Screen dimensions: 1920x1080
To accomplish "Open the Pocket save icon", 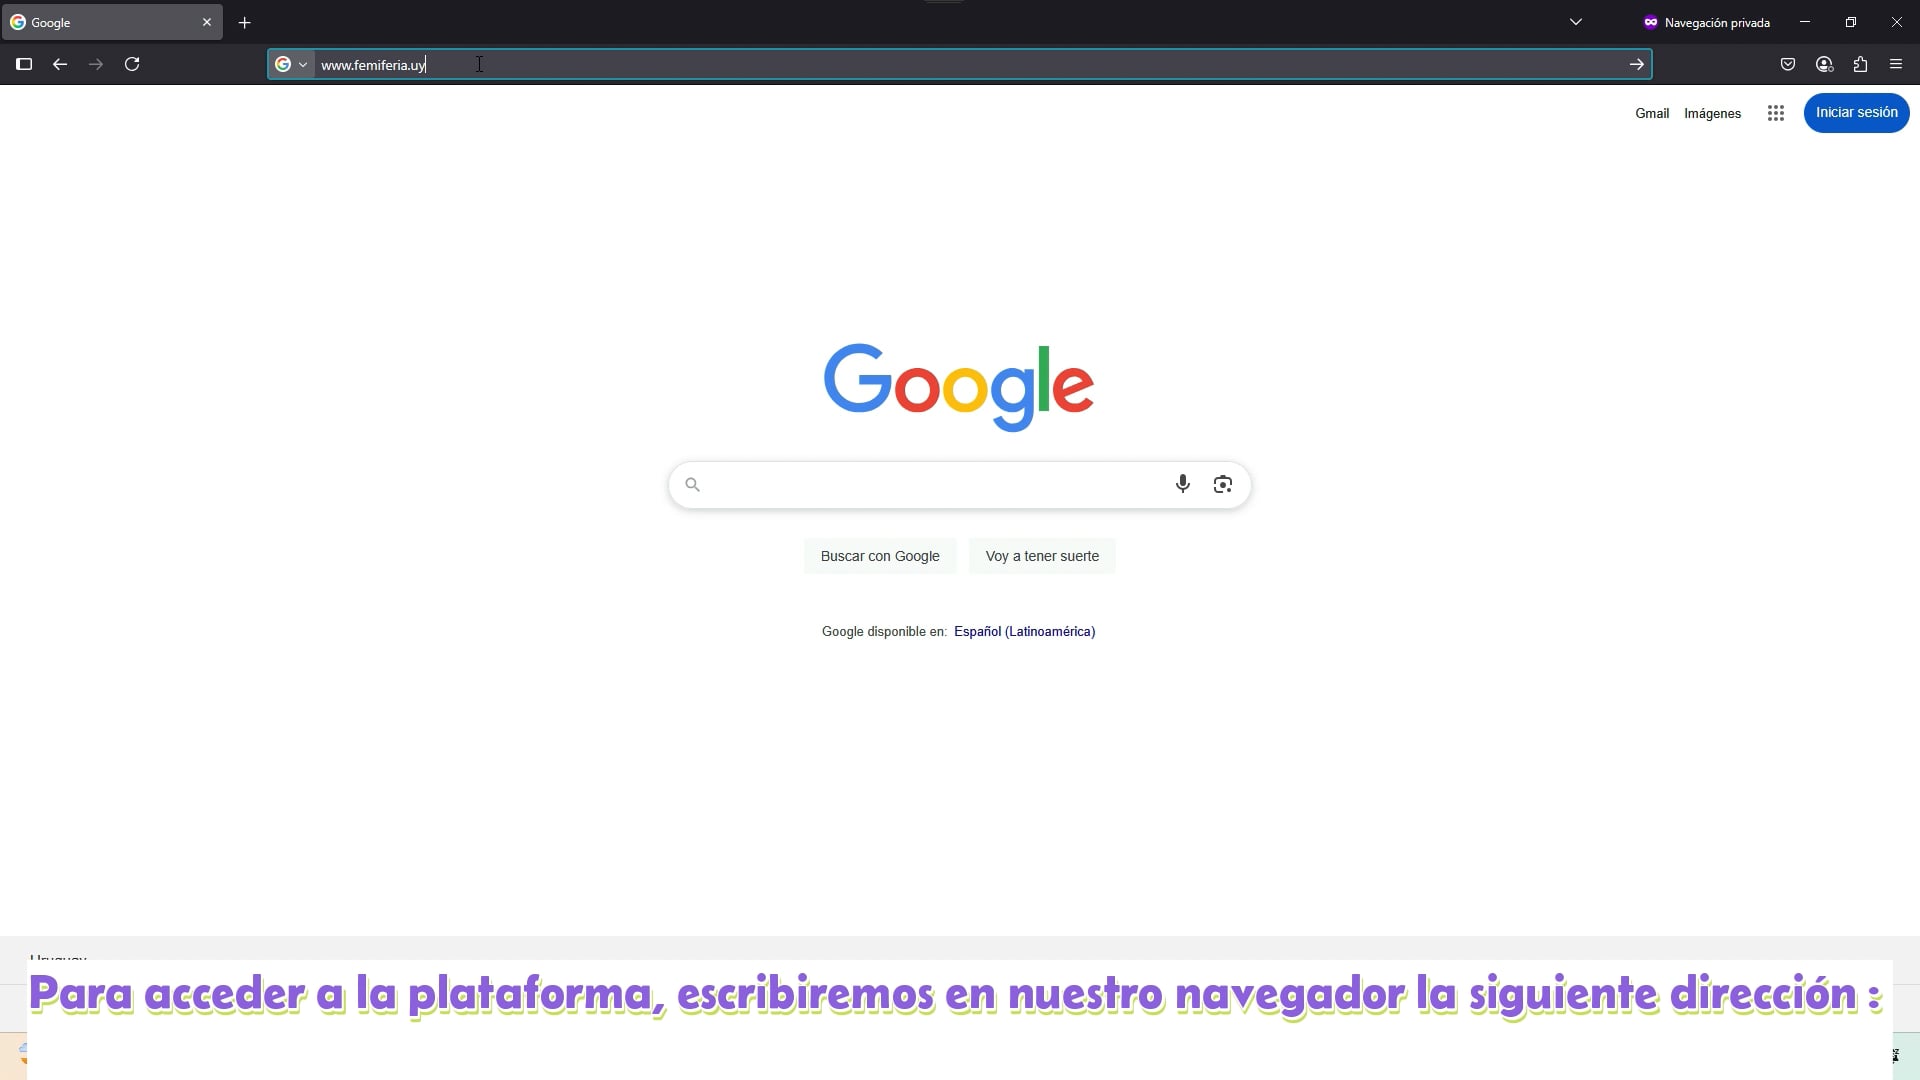I will click(x=1787, y=64).
